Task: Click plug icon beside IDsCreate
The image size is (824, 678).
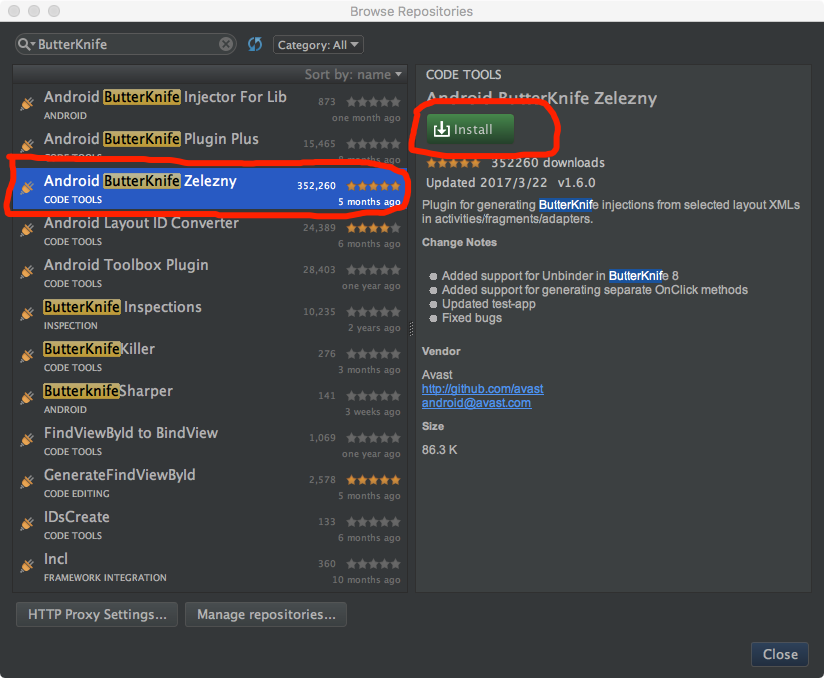Action: [x=27, y=524]
